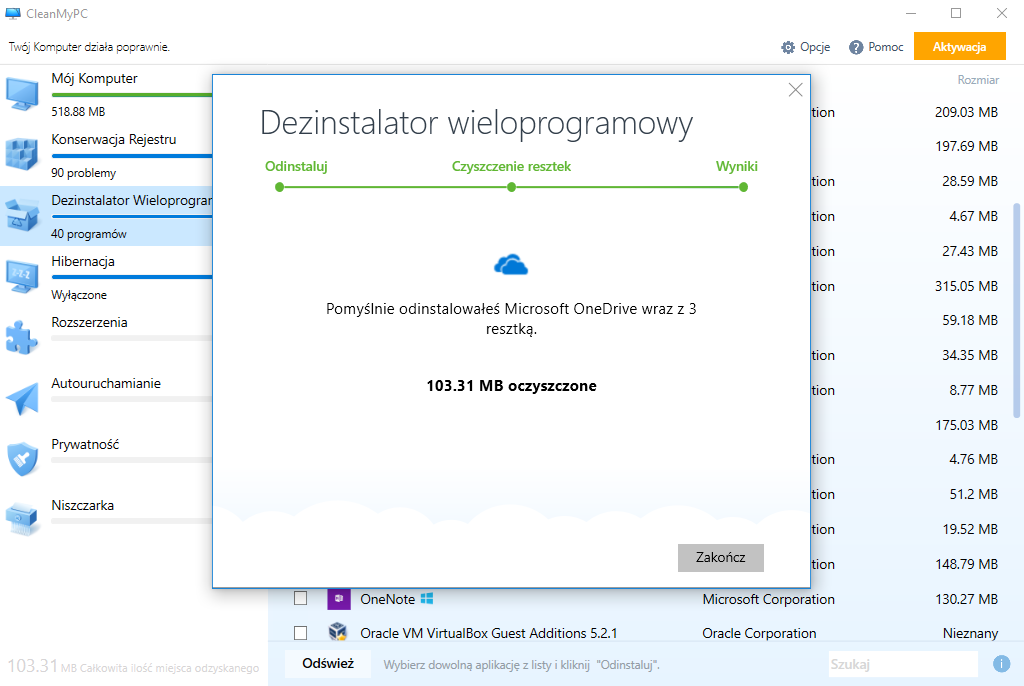Tick the Oracle VM VirtualBox checkbox
Image resolution: width=1024 pixels, height=686 pixels.
tap(300, 632)
